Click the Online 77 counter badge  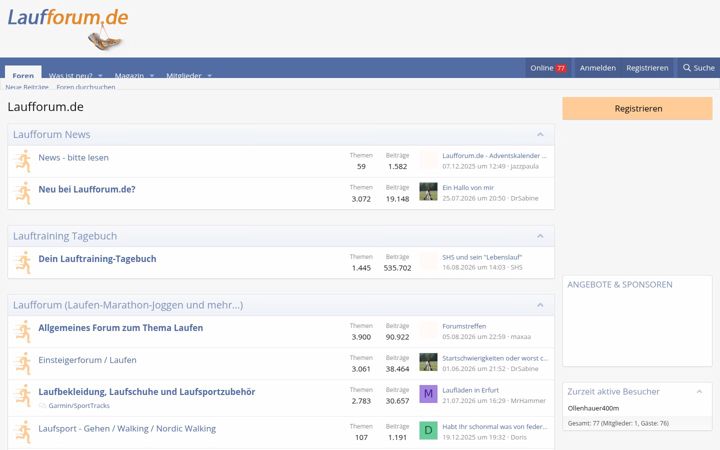coord(561,68)
